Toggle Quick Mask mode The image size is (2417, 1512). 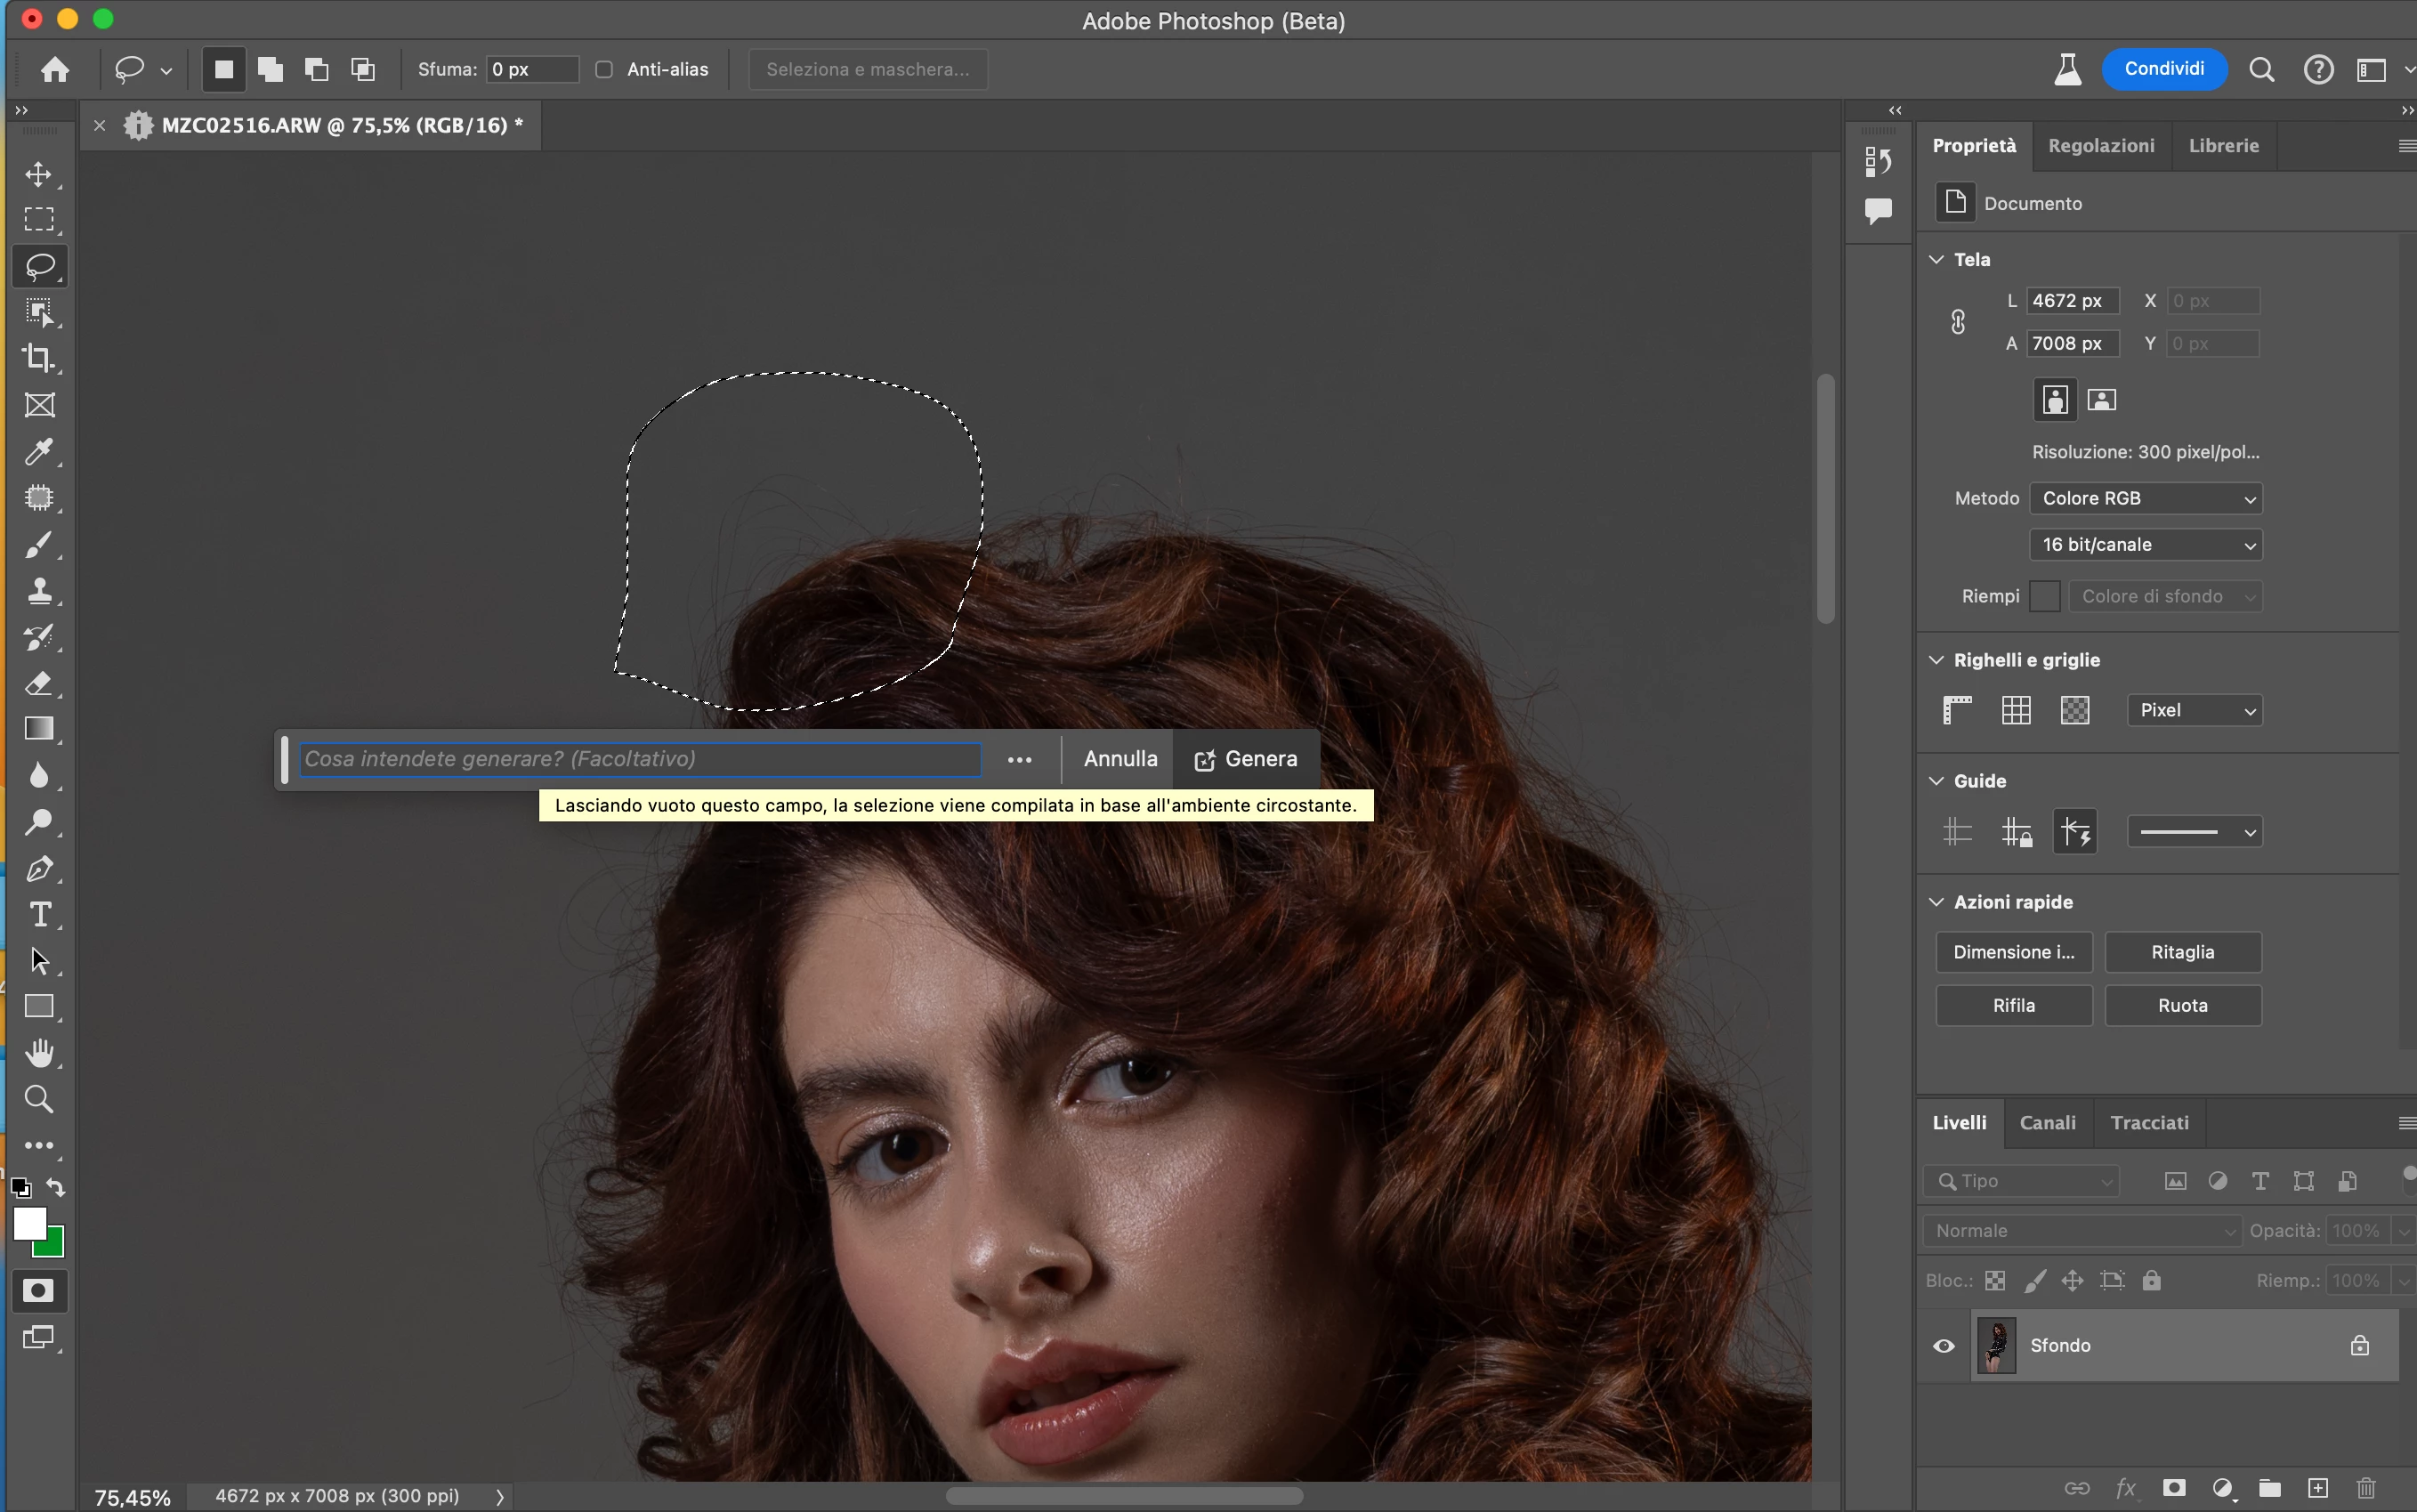[x=38, y=1291]
